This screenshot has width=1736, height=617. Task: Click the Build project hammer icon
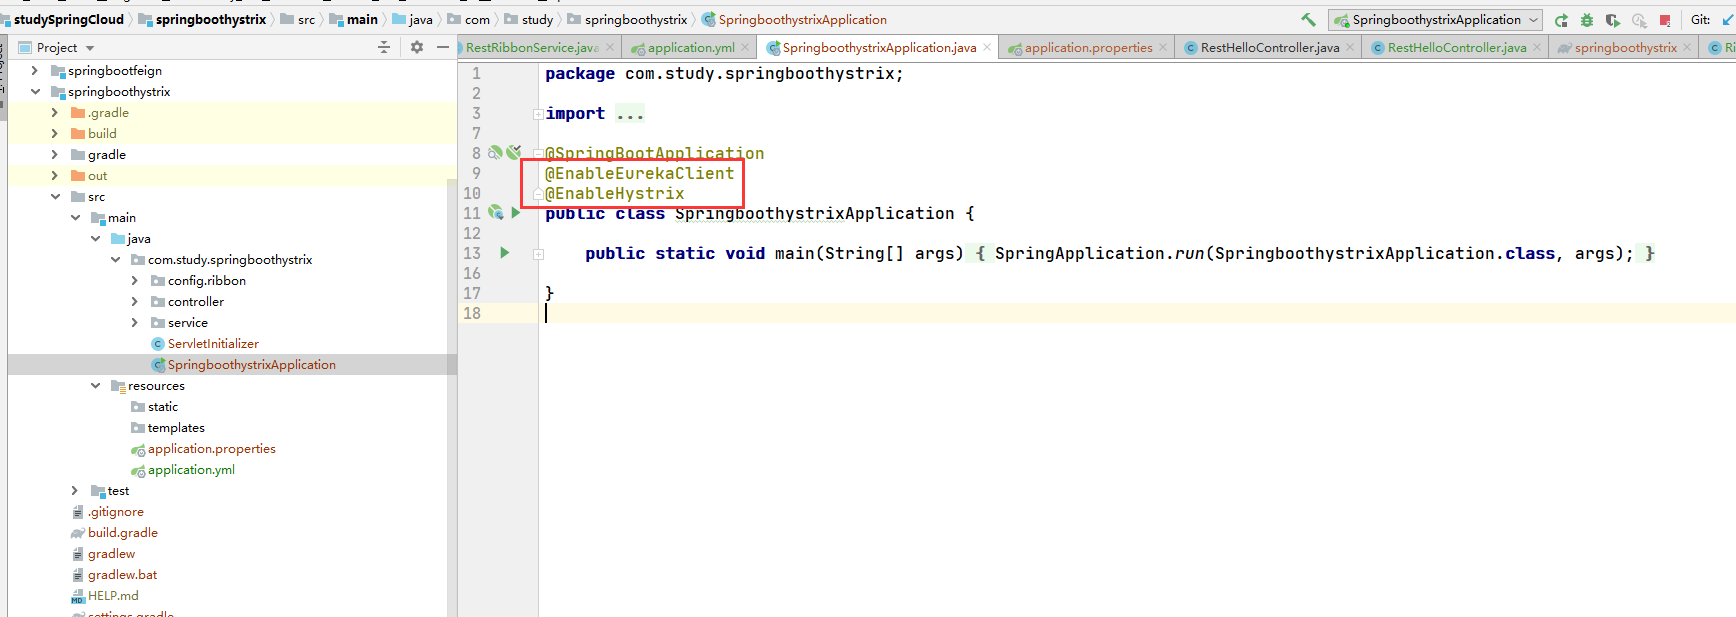[x=1308, y=19]
